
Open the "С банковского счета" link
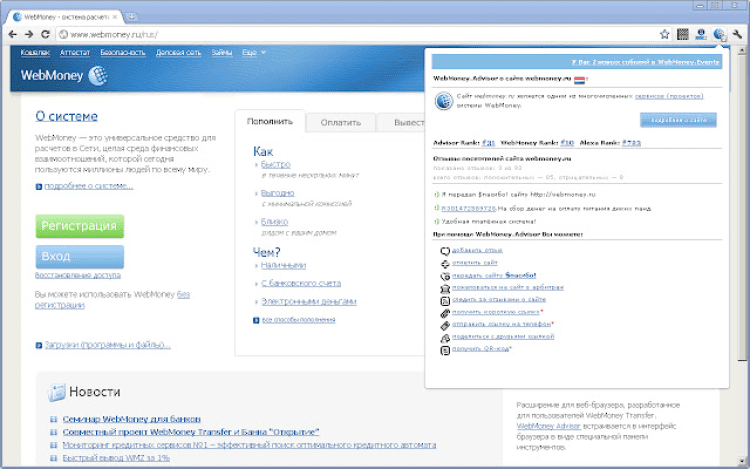(x=301, y=283)
